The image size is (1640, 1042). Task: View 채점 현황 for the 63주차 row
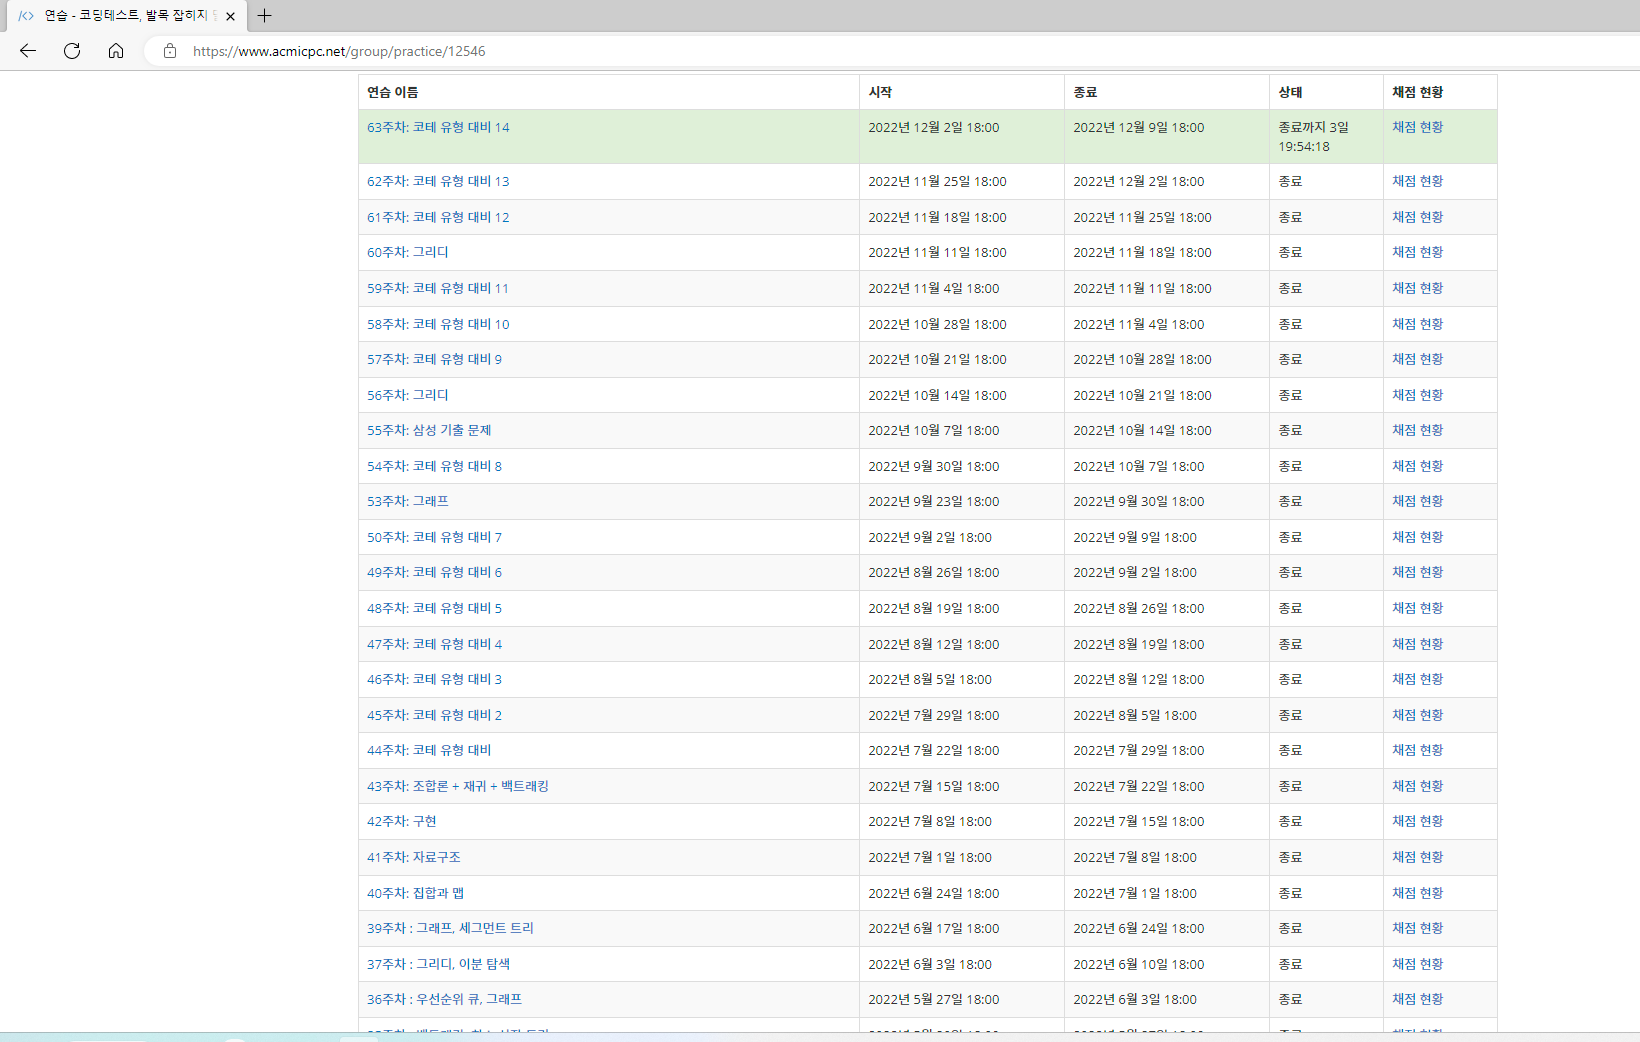coord(1417,128)
